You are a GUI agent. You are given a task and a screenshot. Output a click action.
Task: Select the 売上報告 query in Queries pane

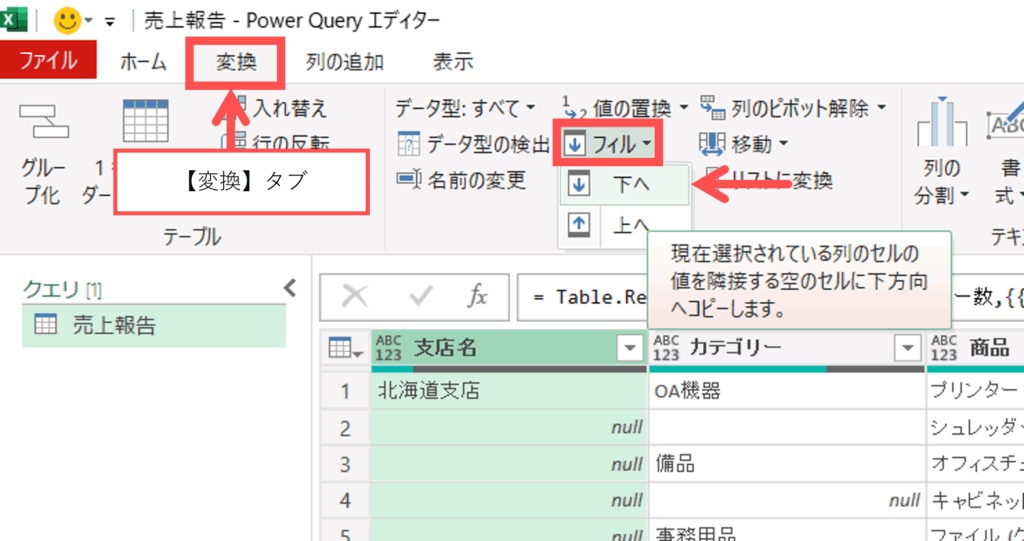114,325
